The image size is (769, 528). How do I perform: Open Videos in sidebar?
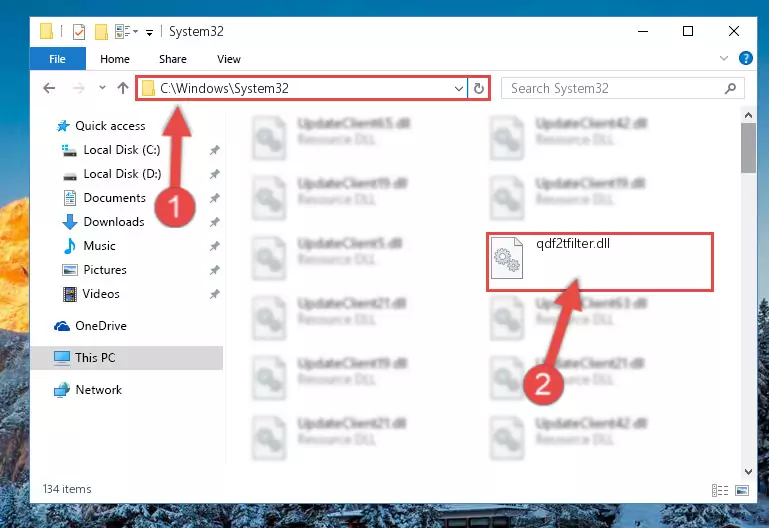click(101, 294)
